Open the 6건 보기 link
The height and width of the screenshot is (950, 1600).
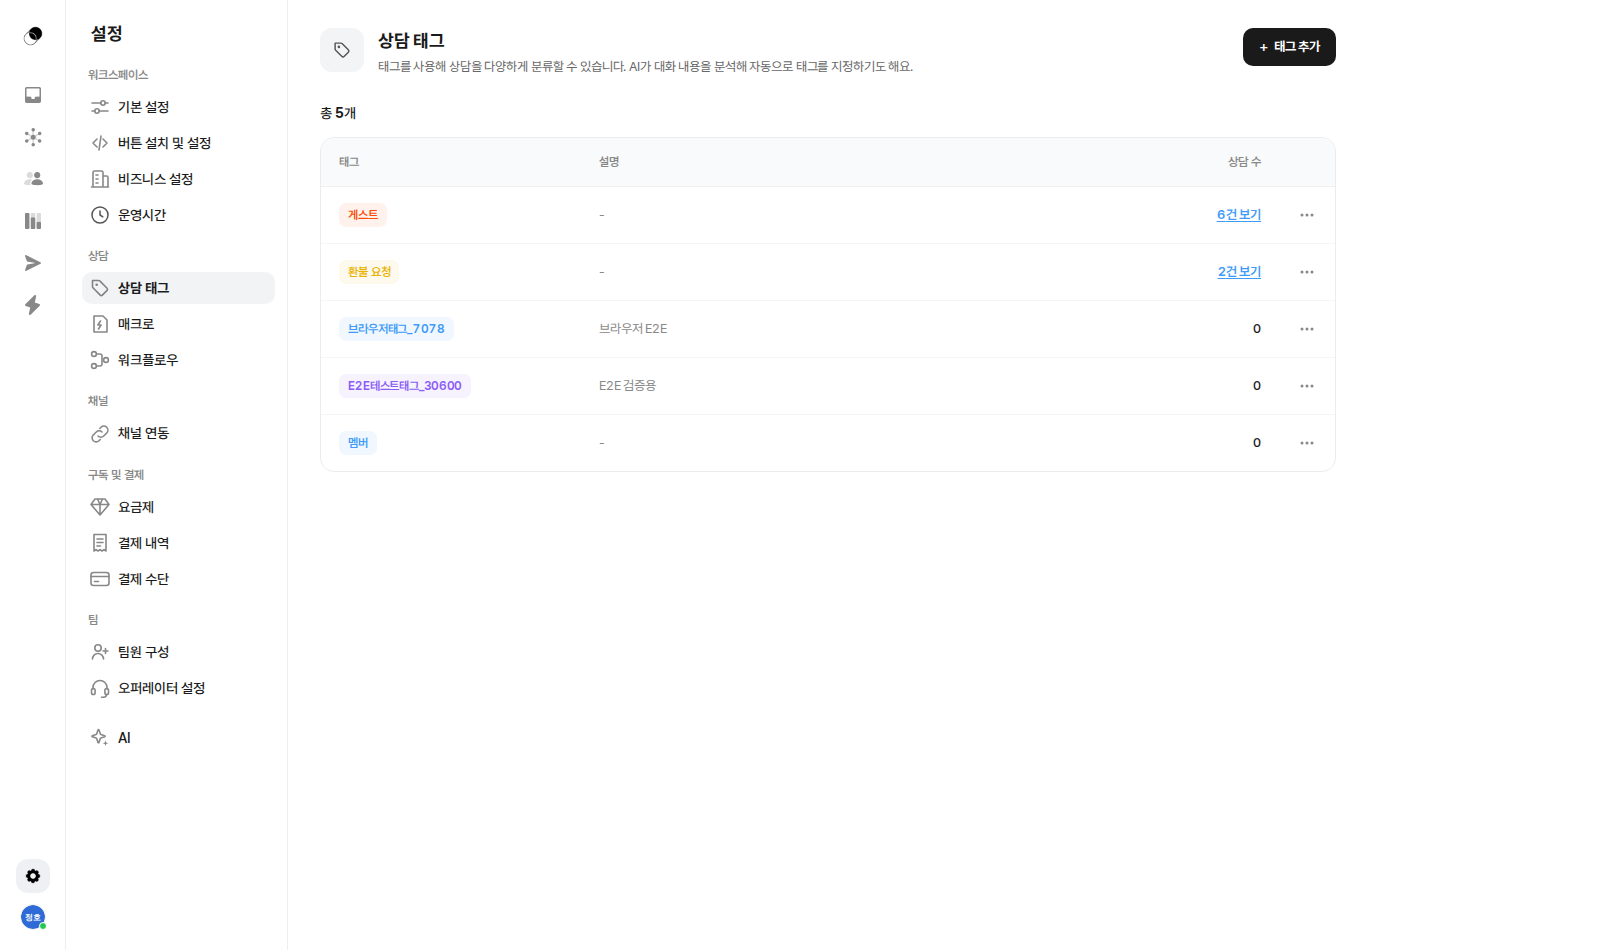[1239, 215]
